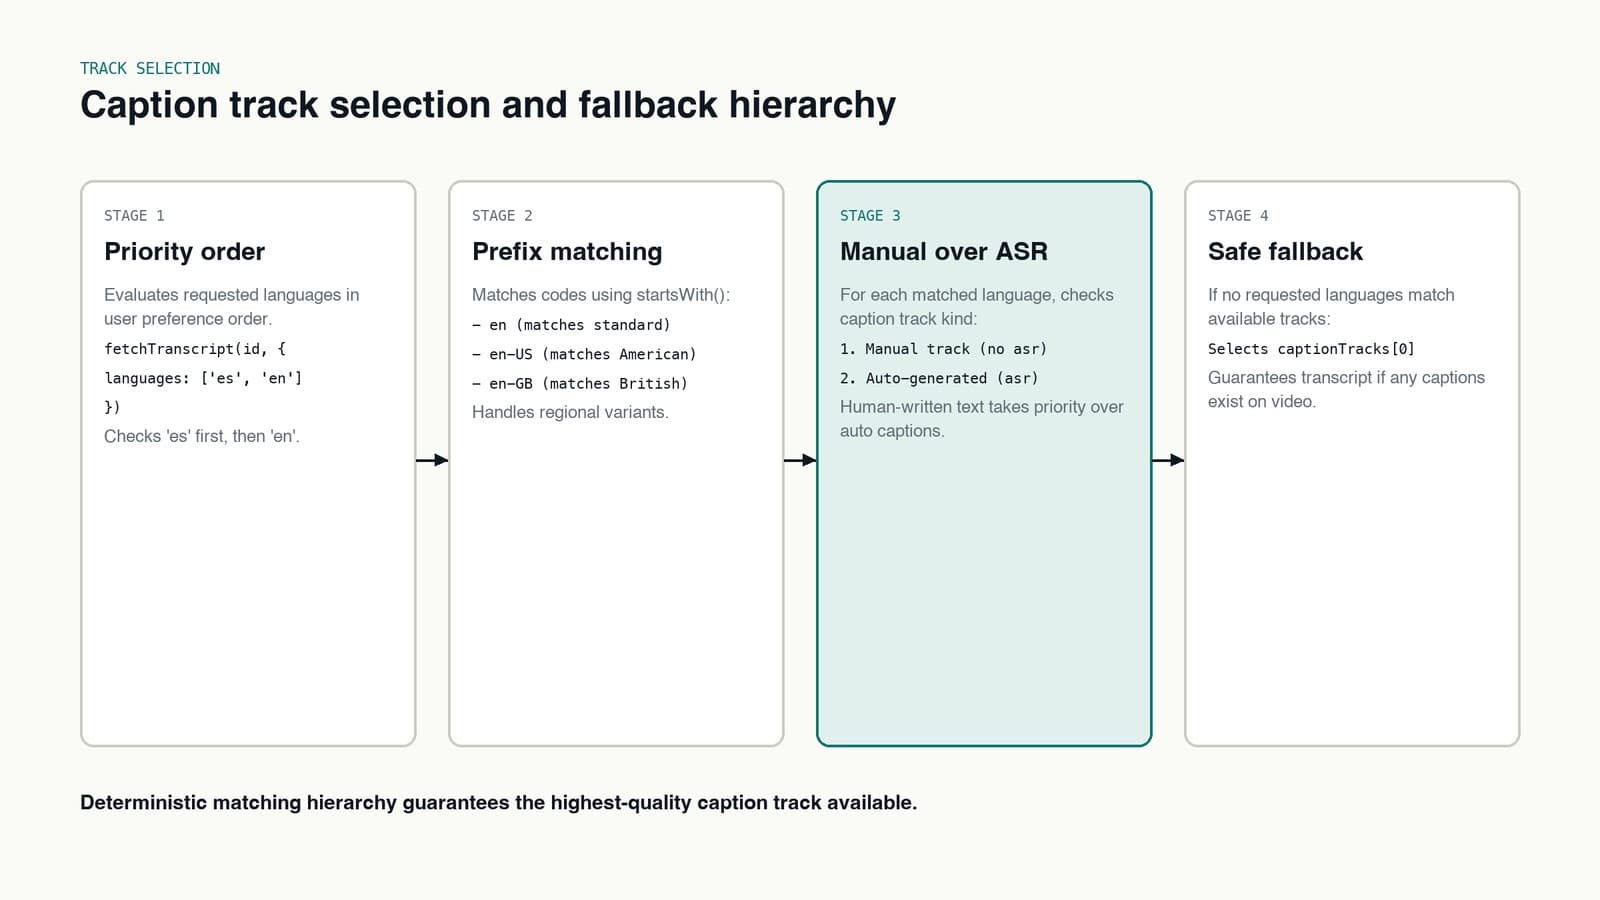Click the en-US (matches American) line
This screenshot has width=1600, height=900.
click(584, 354)
